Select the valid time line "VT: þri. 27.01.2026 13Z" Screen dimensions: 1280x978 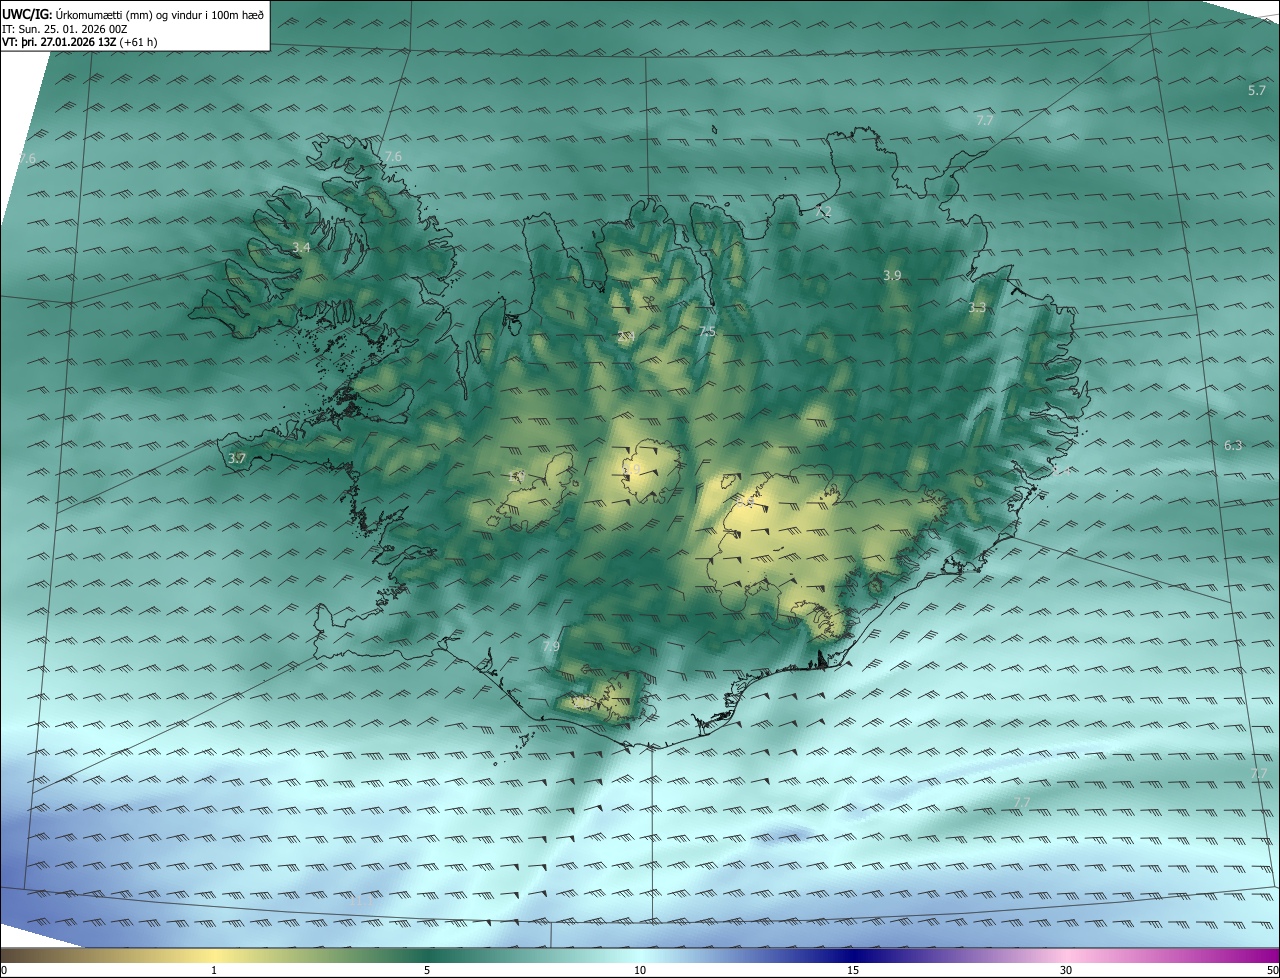coord(58,42)
